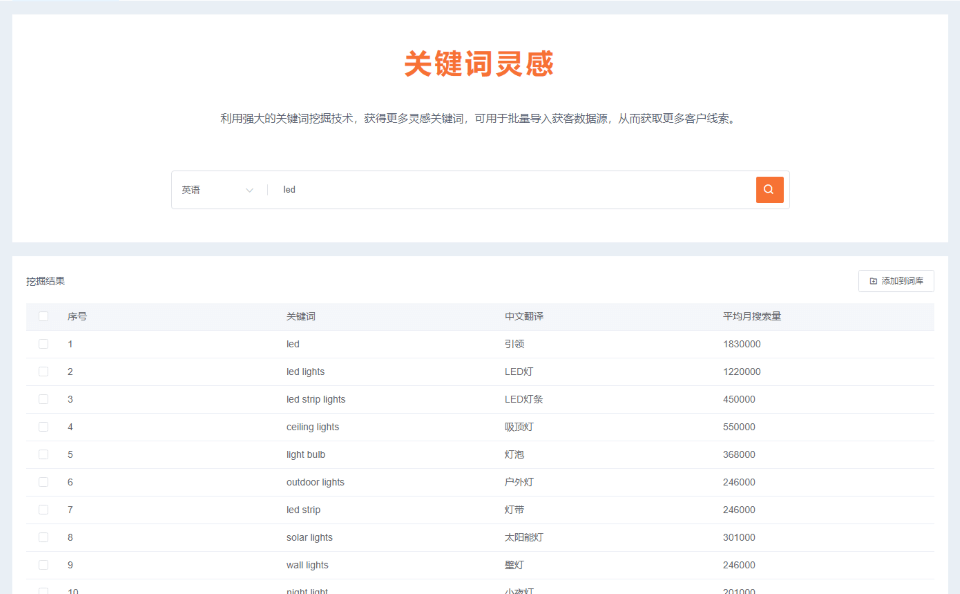This screenshot has width=960, height=594.
Task: Click the 关键词灵感 page title
Action: [479, 64]
